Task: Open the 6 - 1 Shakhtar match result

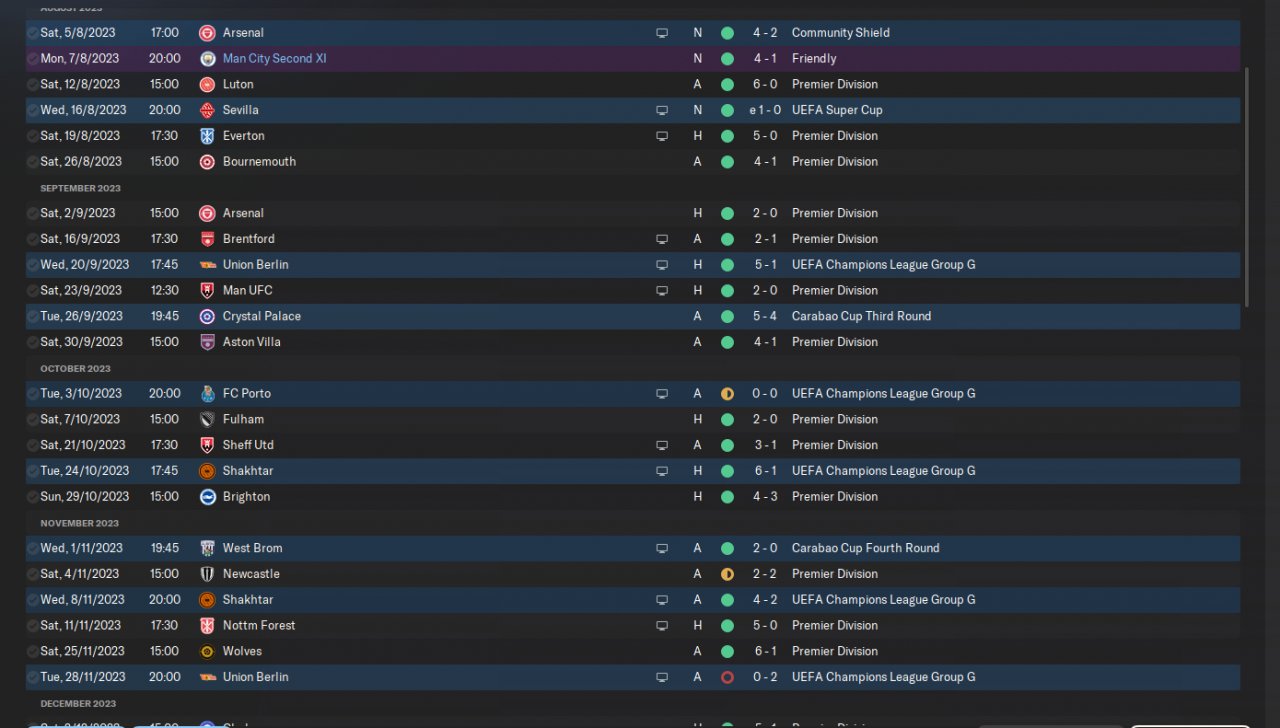Action: pos(765,471)
